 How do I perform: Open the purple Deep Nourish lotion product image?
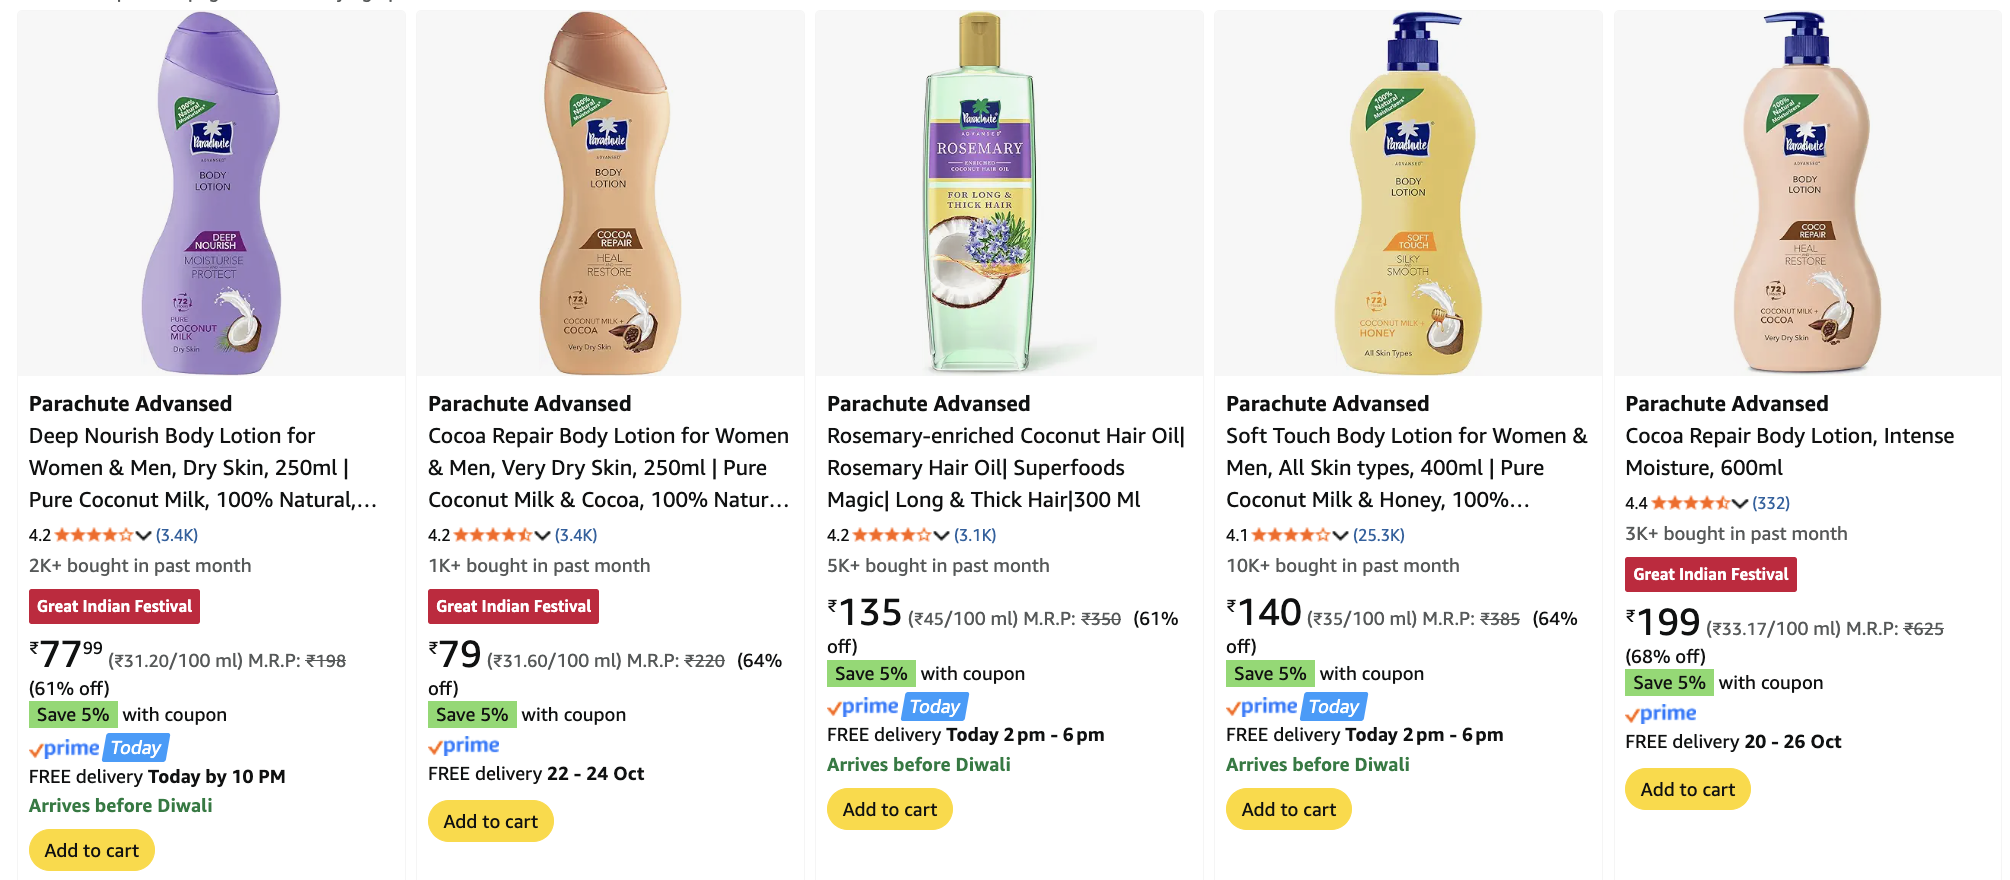(x=212, y=195)
